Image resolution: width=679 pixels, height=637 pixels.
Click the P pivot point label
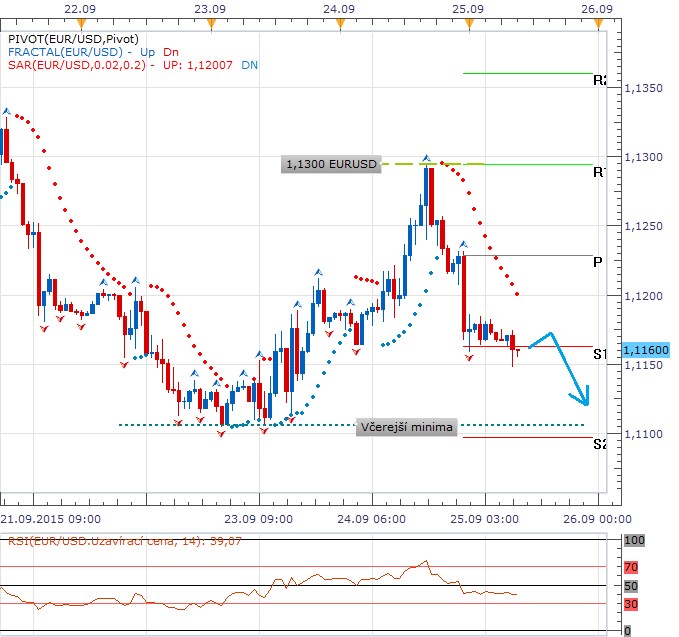(x=597, y=262)
